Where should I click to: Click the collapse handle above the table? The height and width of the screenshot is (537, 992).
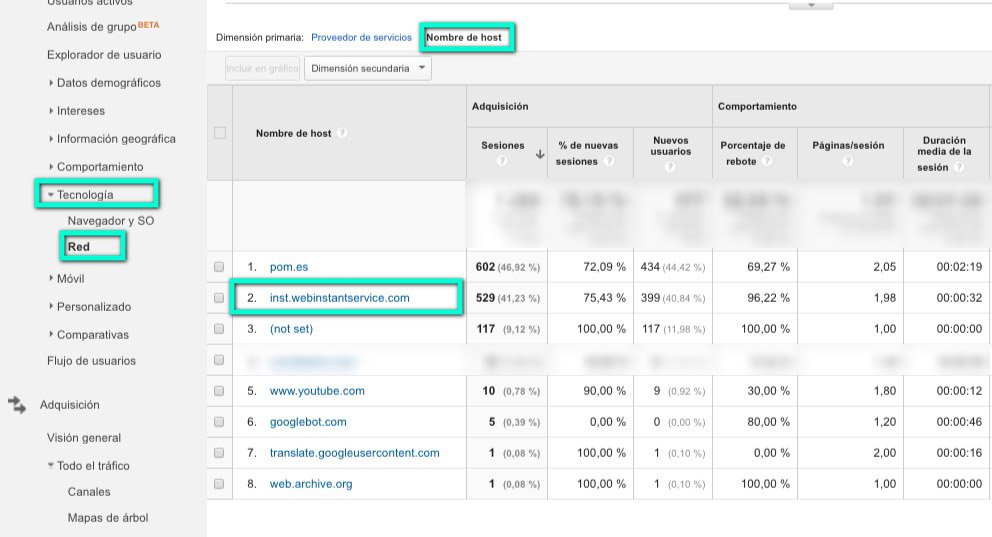[x=810, y=5]
